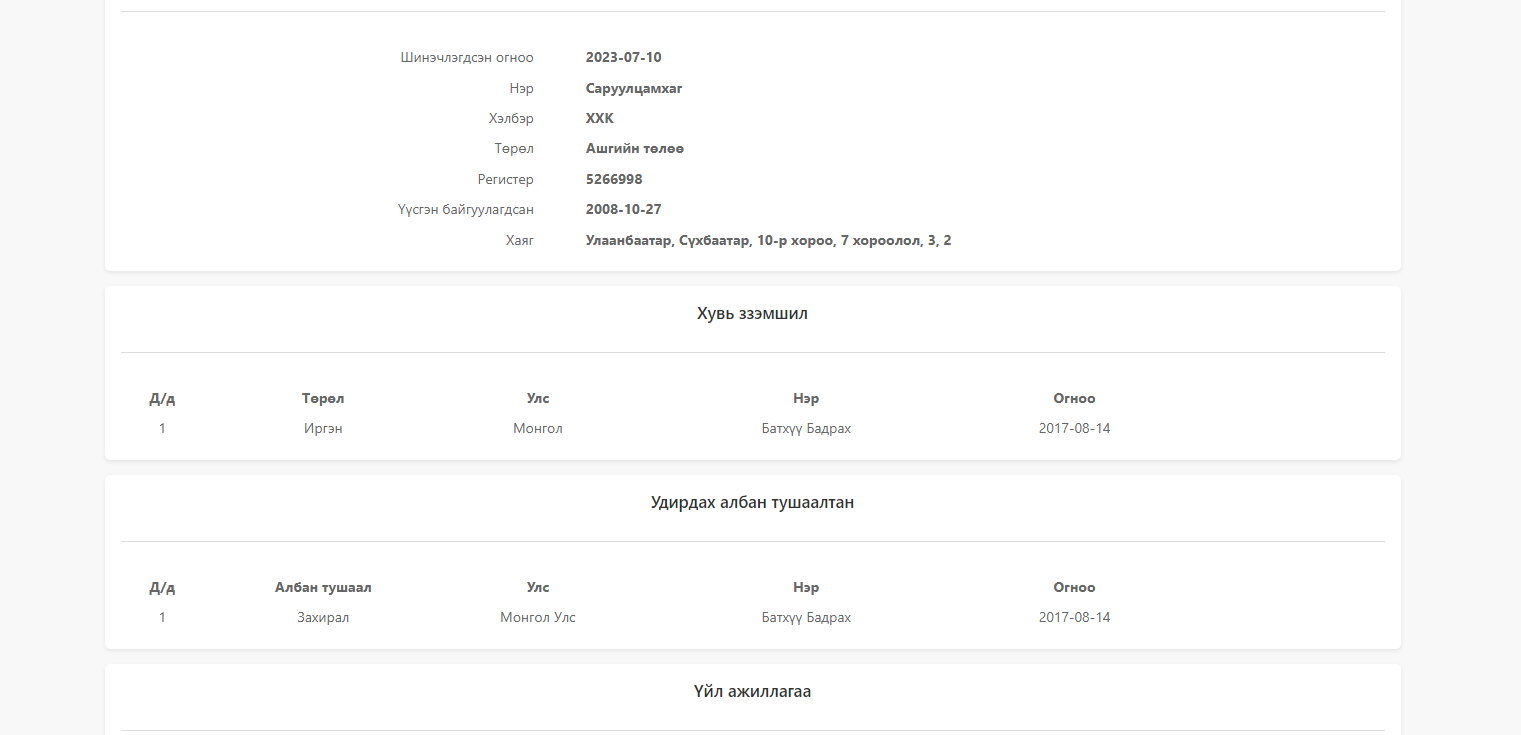Click the updated date 2023-07-10

(x=623, y=58)
